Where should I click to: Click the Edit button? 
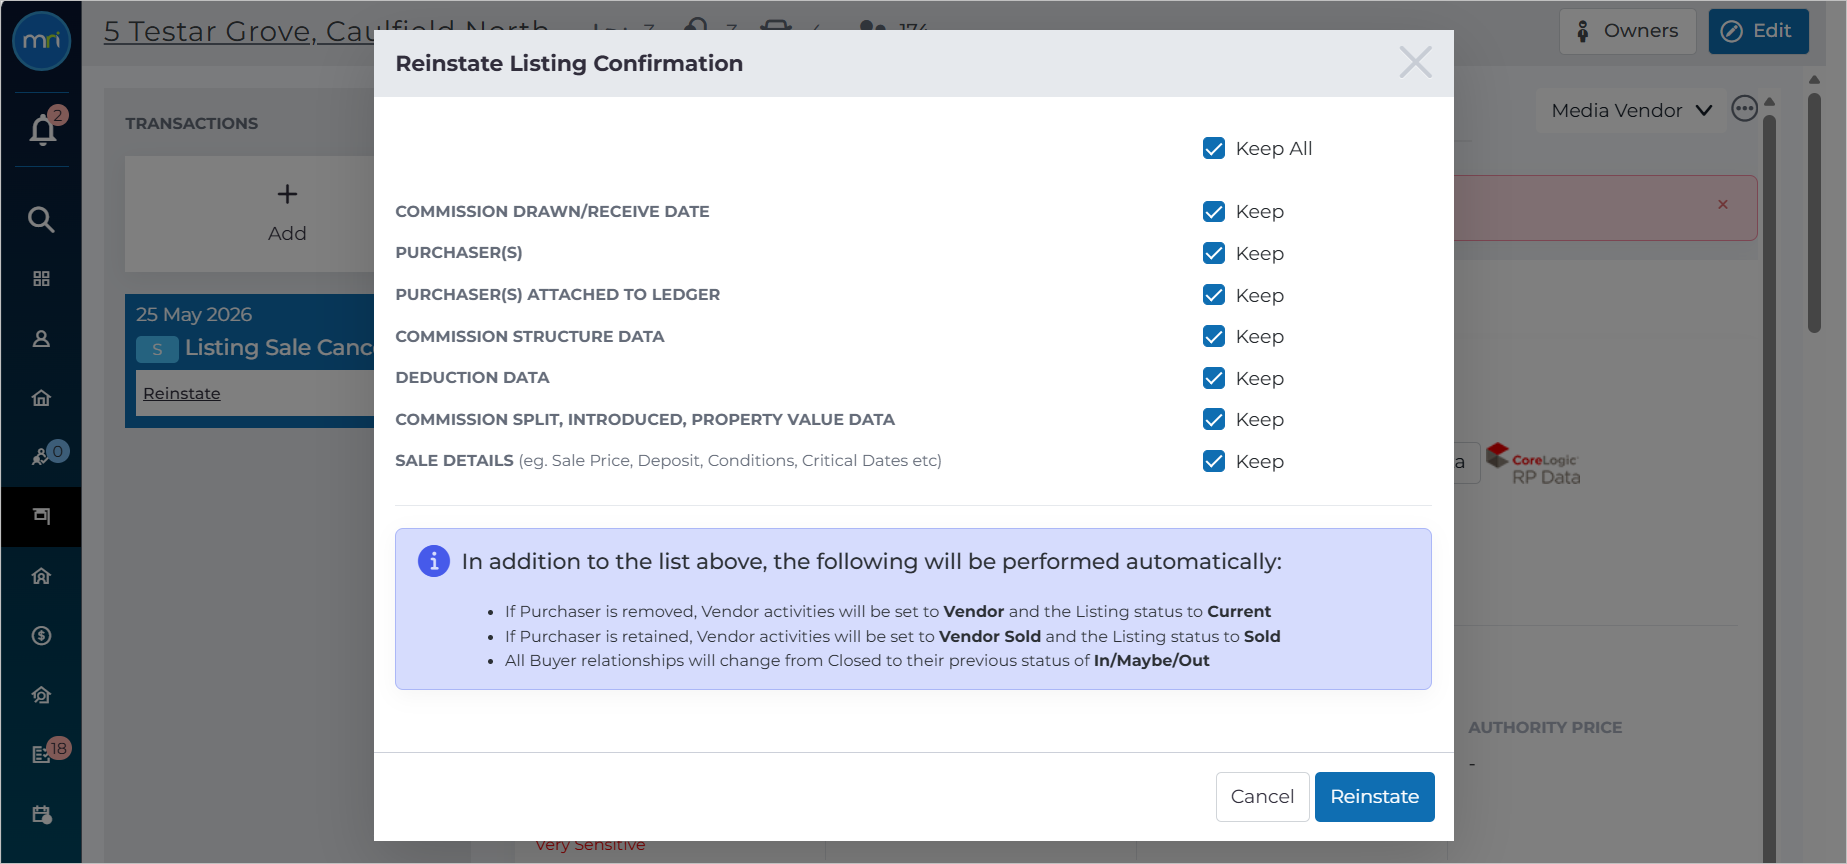[x=1758, y=31]
